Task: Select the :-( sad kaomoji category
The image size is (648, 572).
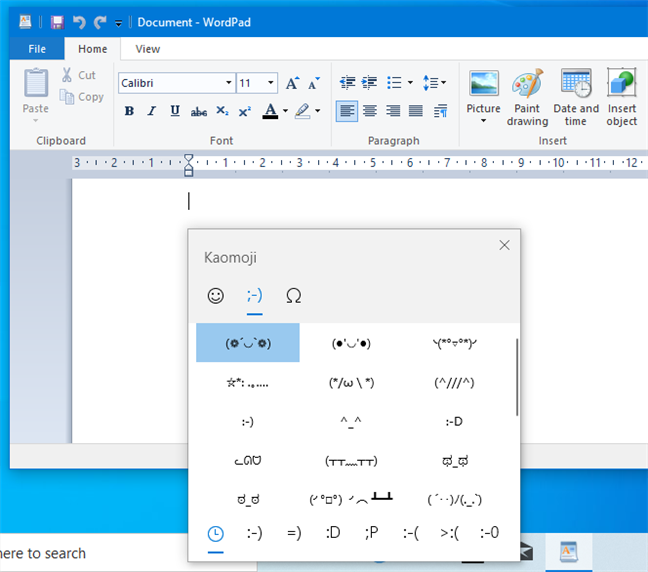Action: [410, 533]
